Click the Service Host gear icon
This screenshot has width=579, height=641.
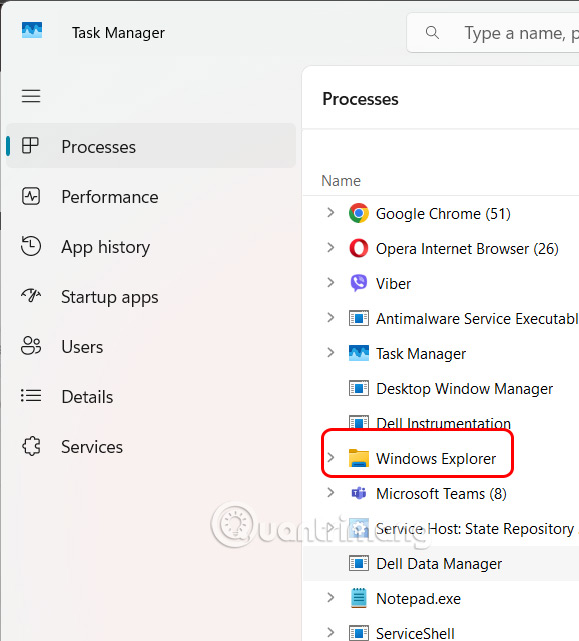coord(359,529)
